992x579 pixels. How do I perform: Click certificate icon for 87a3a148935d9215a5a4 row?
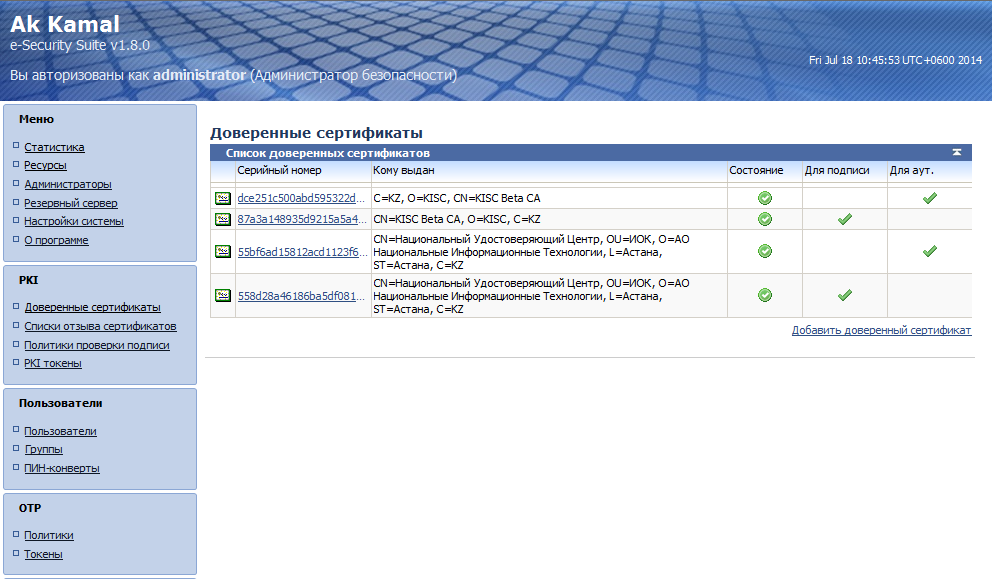[x=223, y=219]
